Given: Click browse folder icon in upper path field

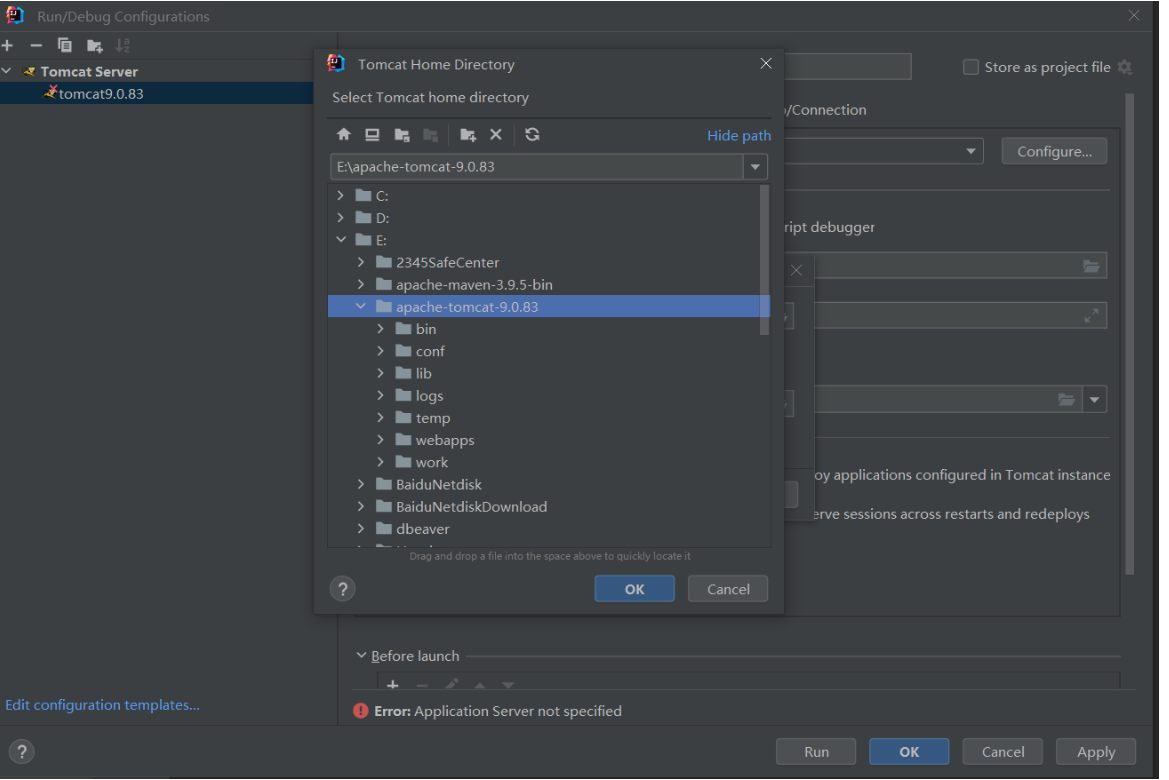Looking at the screenshot, I should [1091, 266].
